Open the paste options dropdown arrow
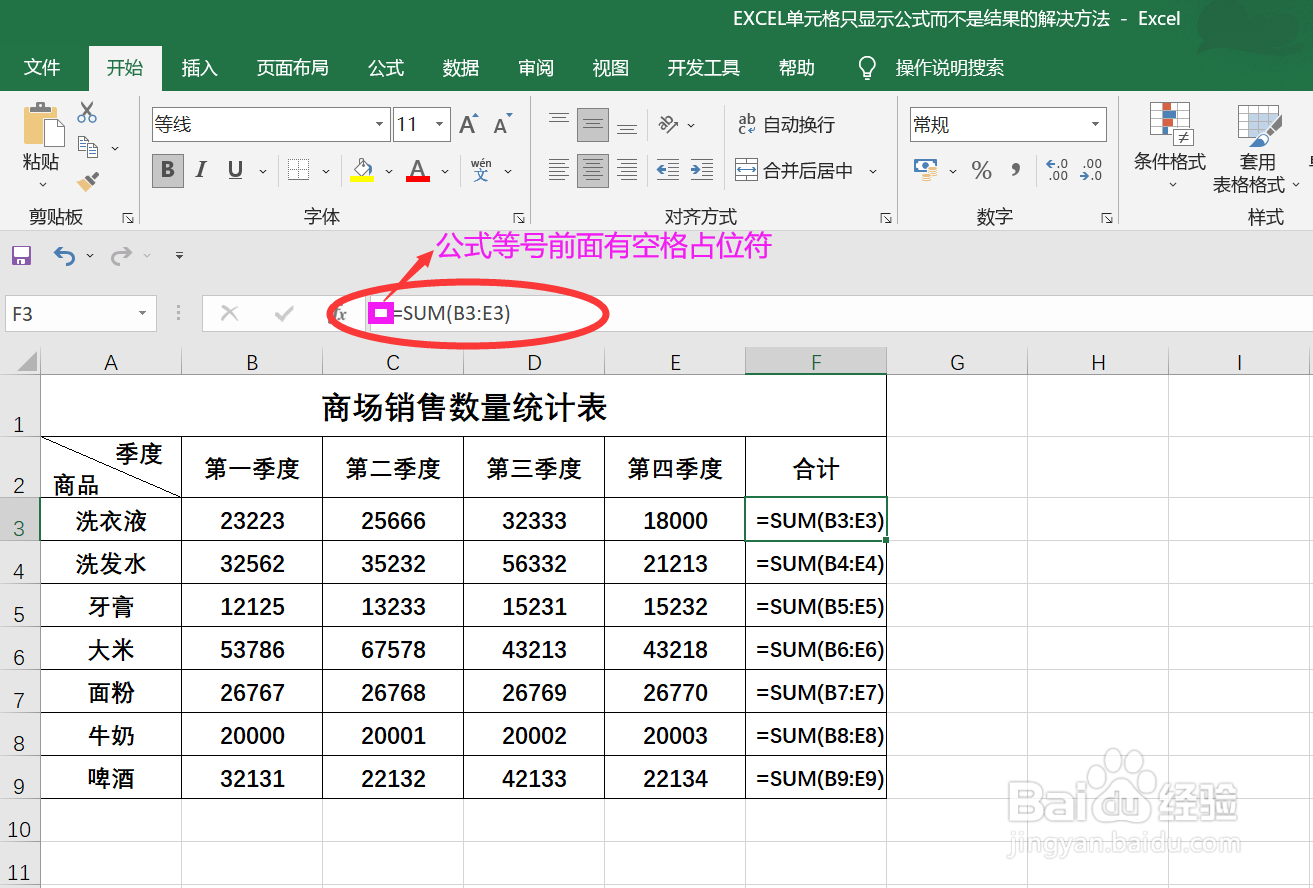 pos(42,184)
